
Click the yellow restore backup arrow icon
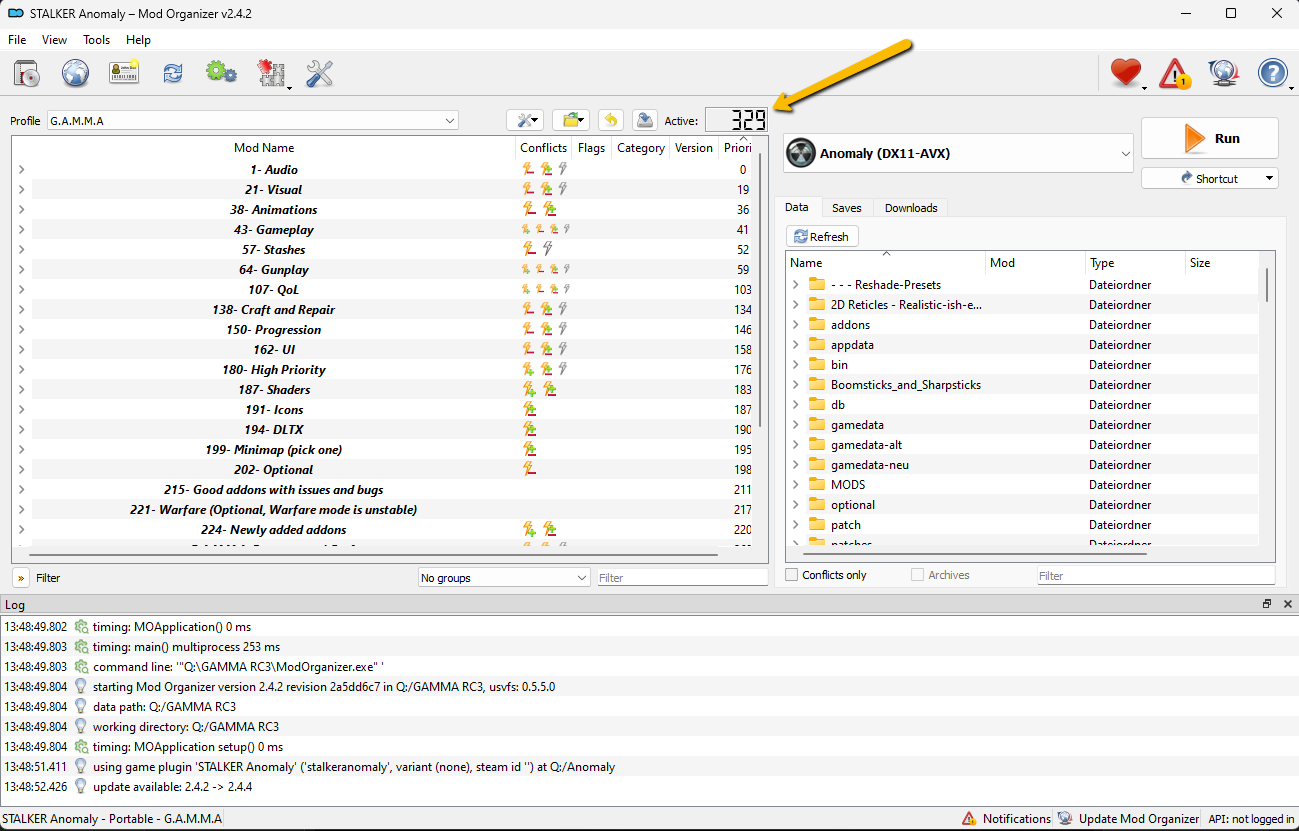pos(611,120)
